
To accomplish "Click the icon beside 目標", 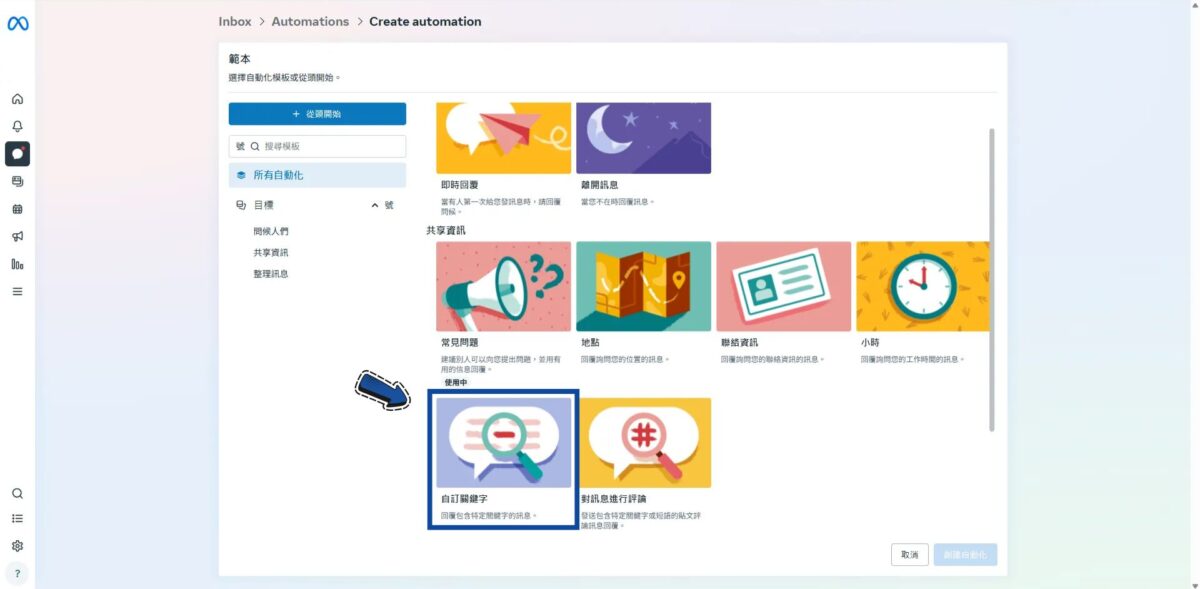I will (x=241, y=205).
